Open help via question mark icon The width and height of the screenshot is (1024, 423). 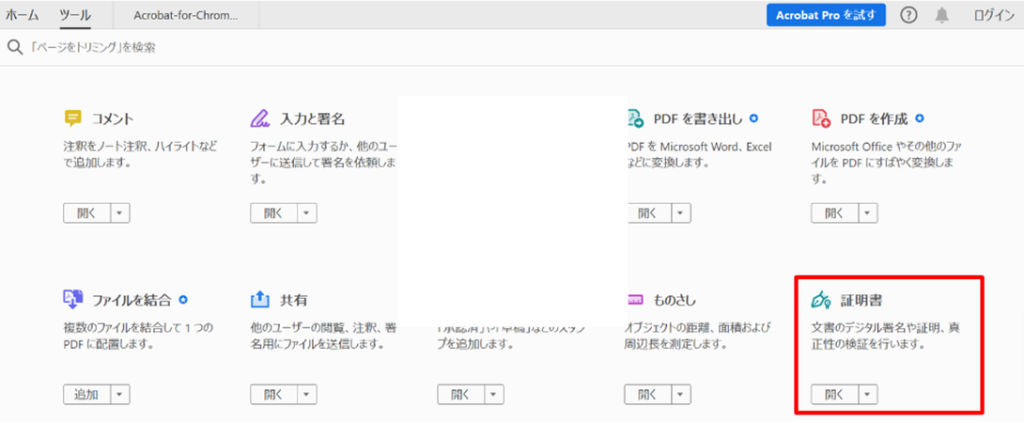click(x=908, y=15)
